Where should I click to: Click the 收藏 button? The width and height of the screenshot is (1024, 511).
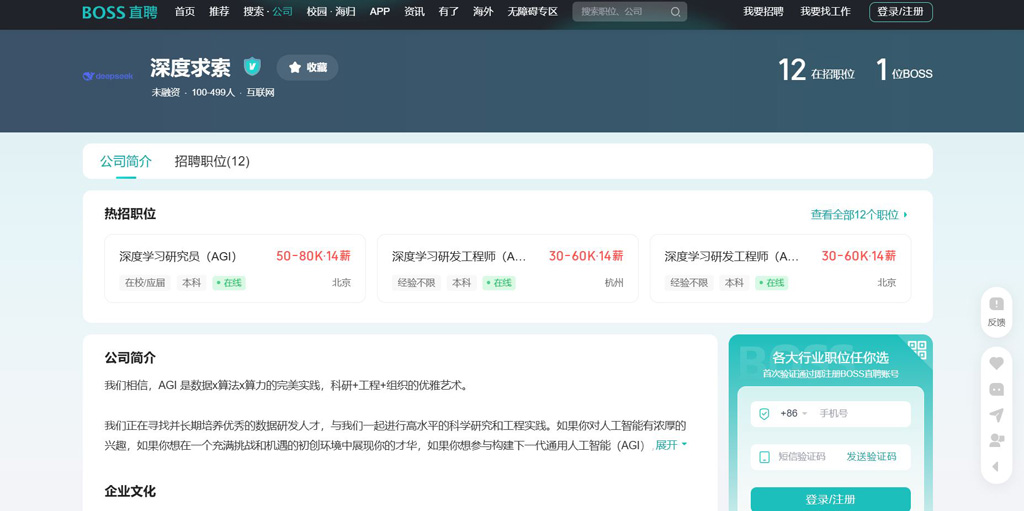tap(308, 67)
